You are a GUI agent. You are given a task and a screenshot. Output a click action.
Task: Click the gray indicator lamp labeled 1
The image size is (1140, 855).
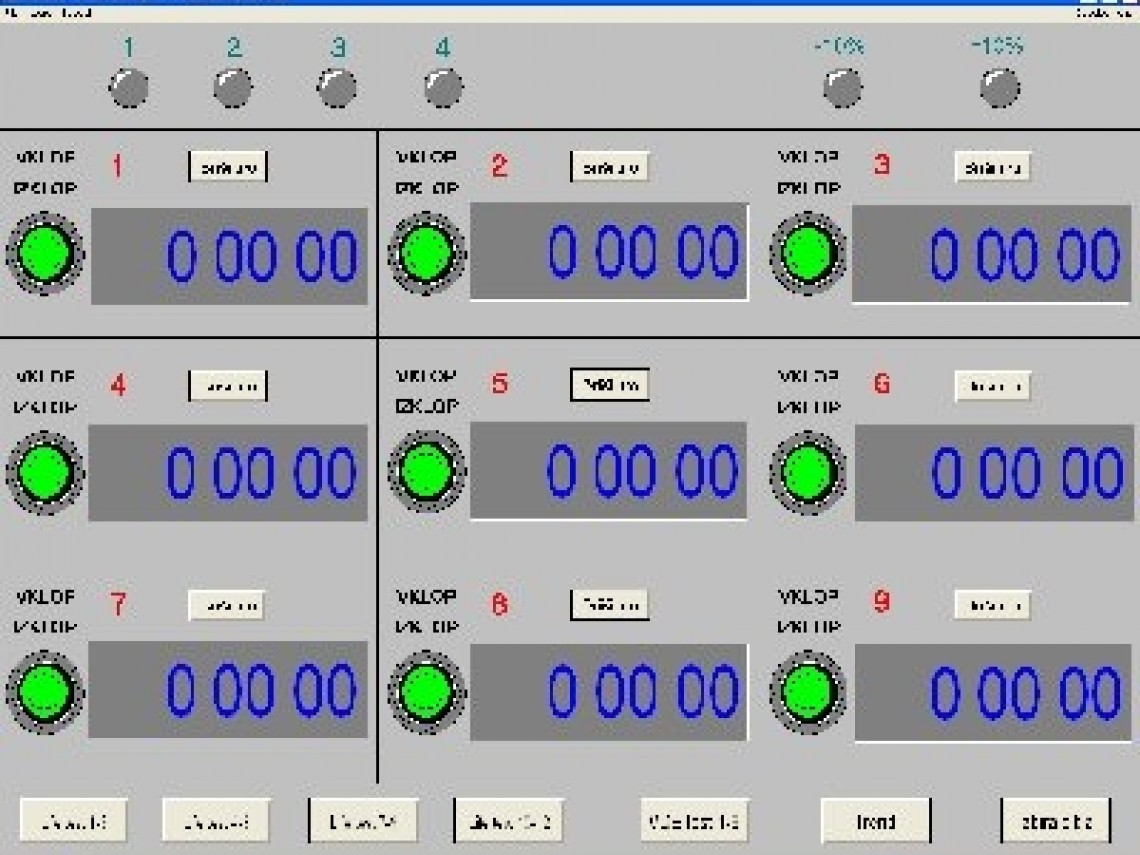click(x=129, y=88)
